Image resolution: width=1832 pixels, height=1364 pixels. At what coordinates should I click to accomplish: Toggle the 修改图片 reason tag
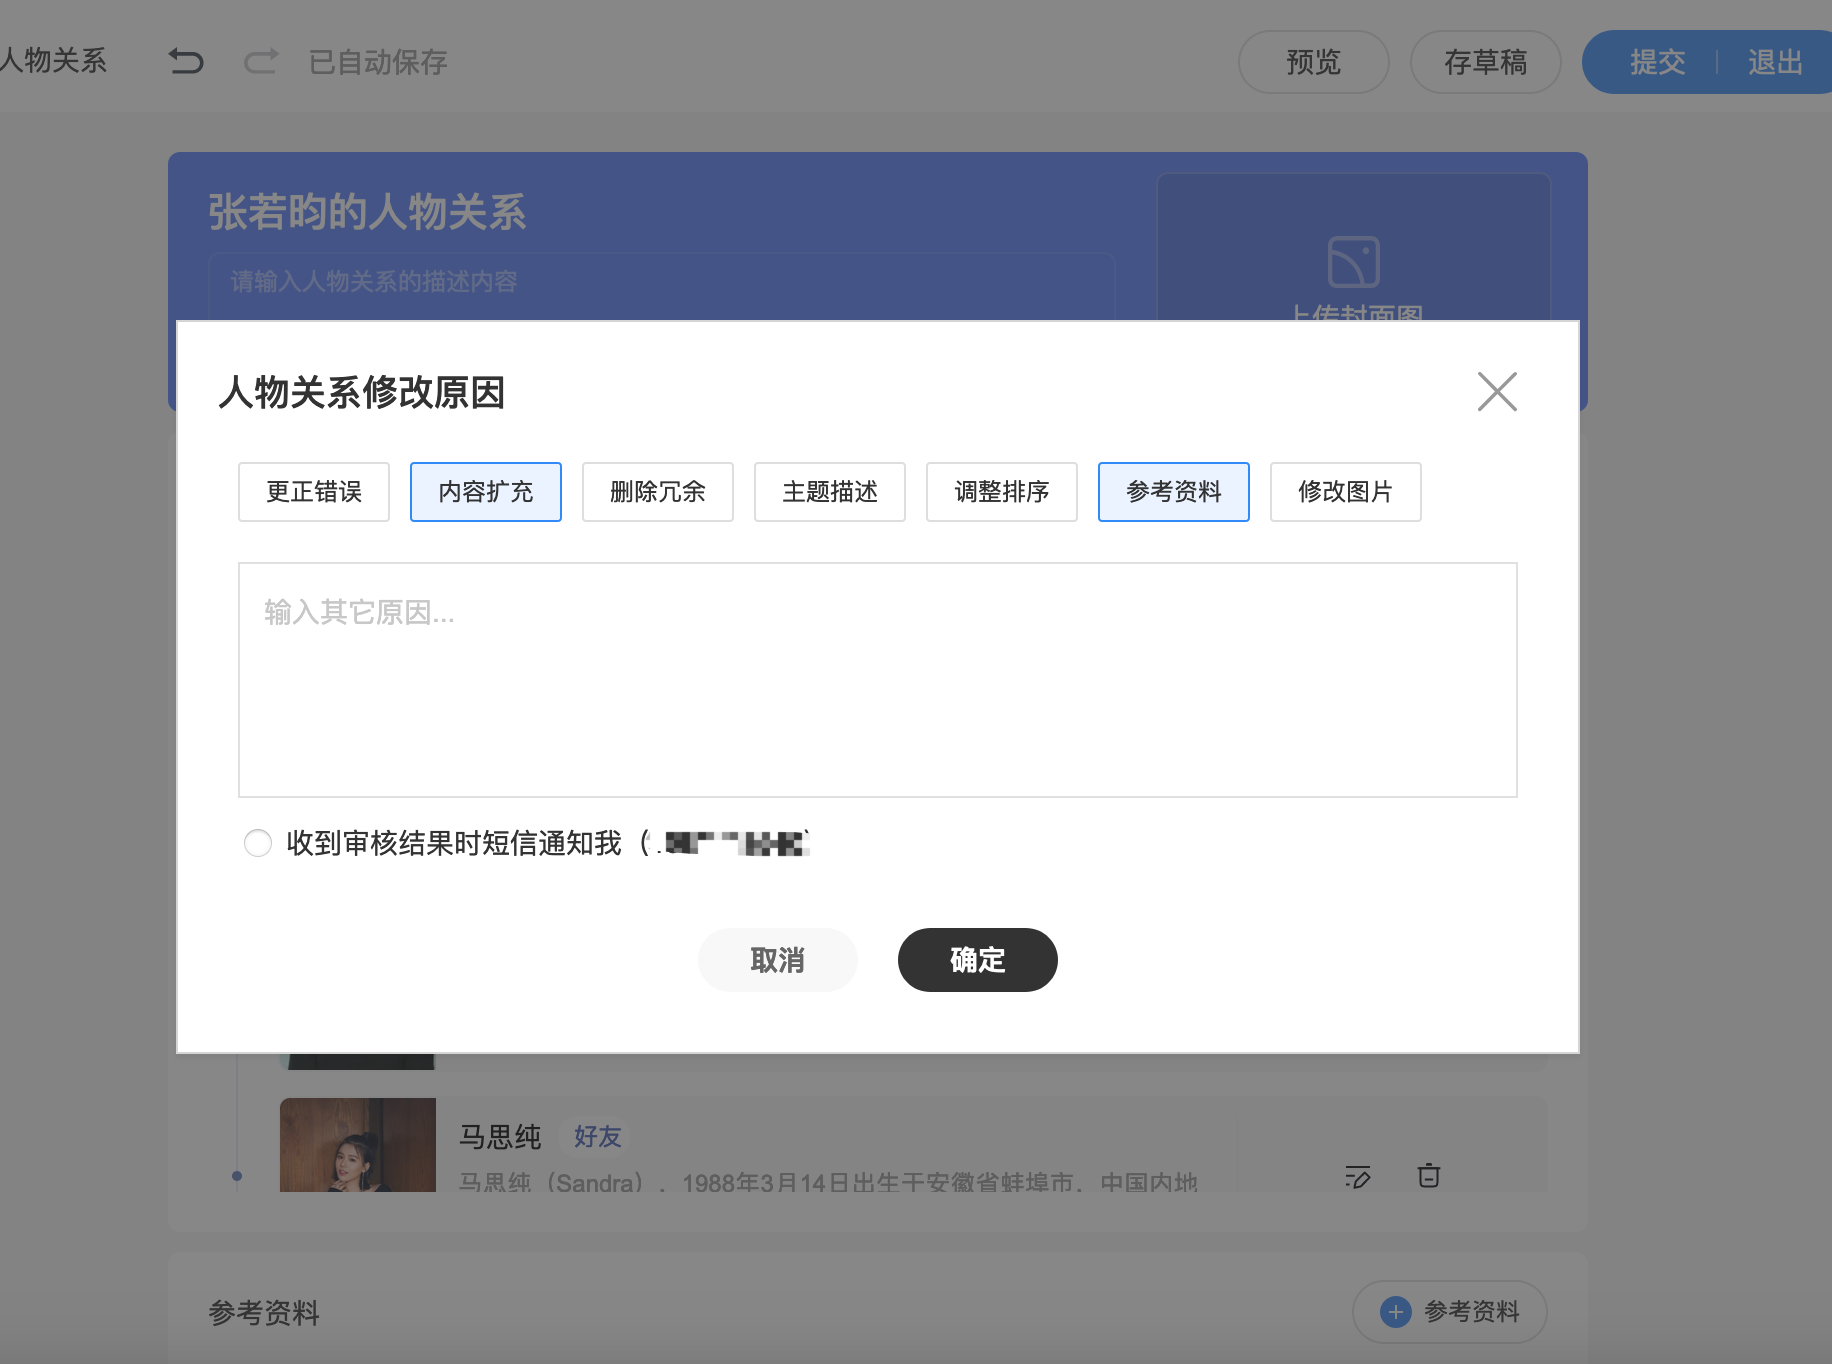pos(1346,492)
